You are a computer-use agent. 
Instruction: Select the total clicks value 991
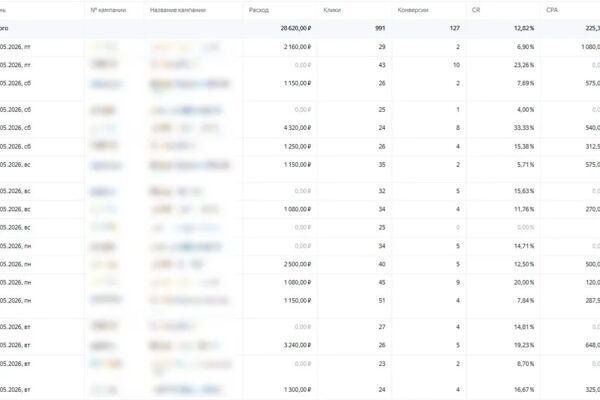(380, 28)
